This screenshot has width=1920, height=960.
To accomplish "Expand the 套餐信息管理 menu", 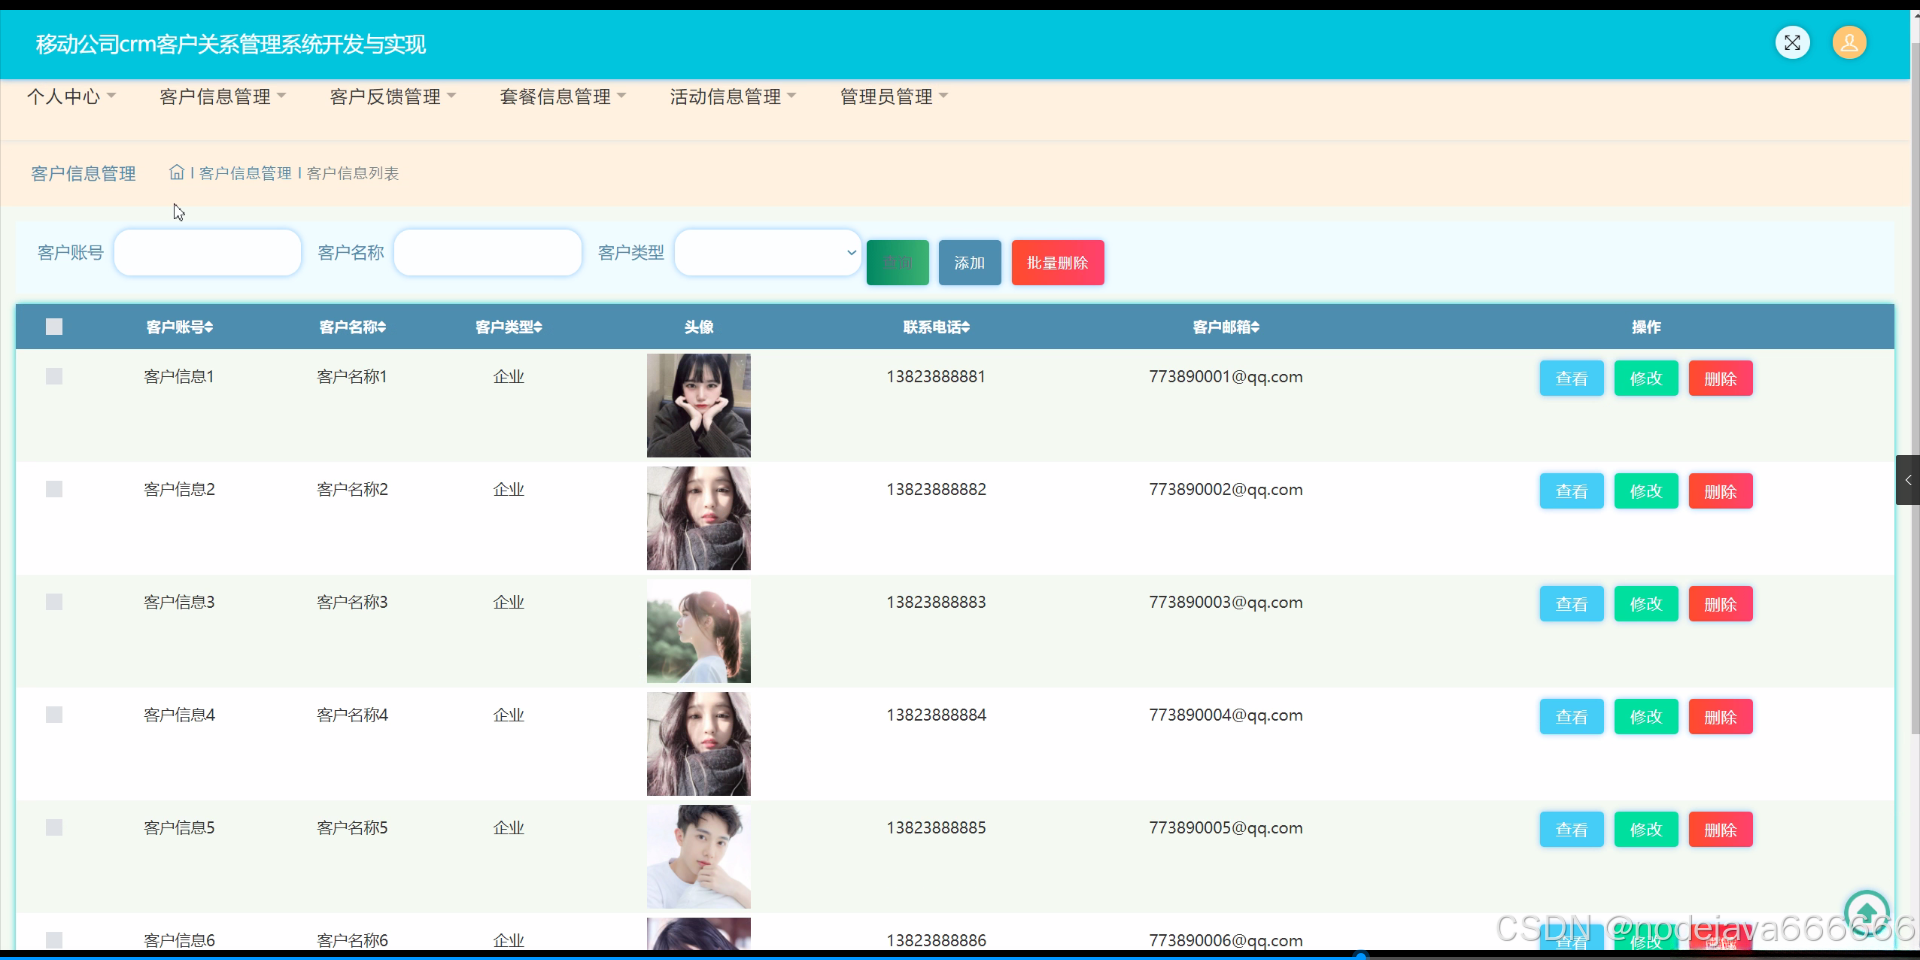I will pyautogui.click(x=562, y=97).
